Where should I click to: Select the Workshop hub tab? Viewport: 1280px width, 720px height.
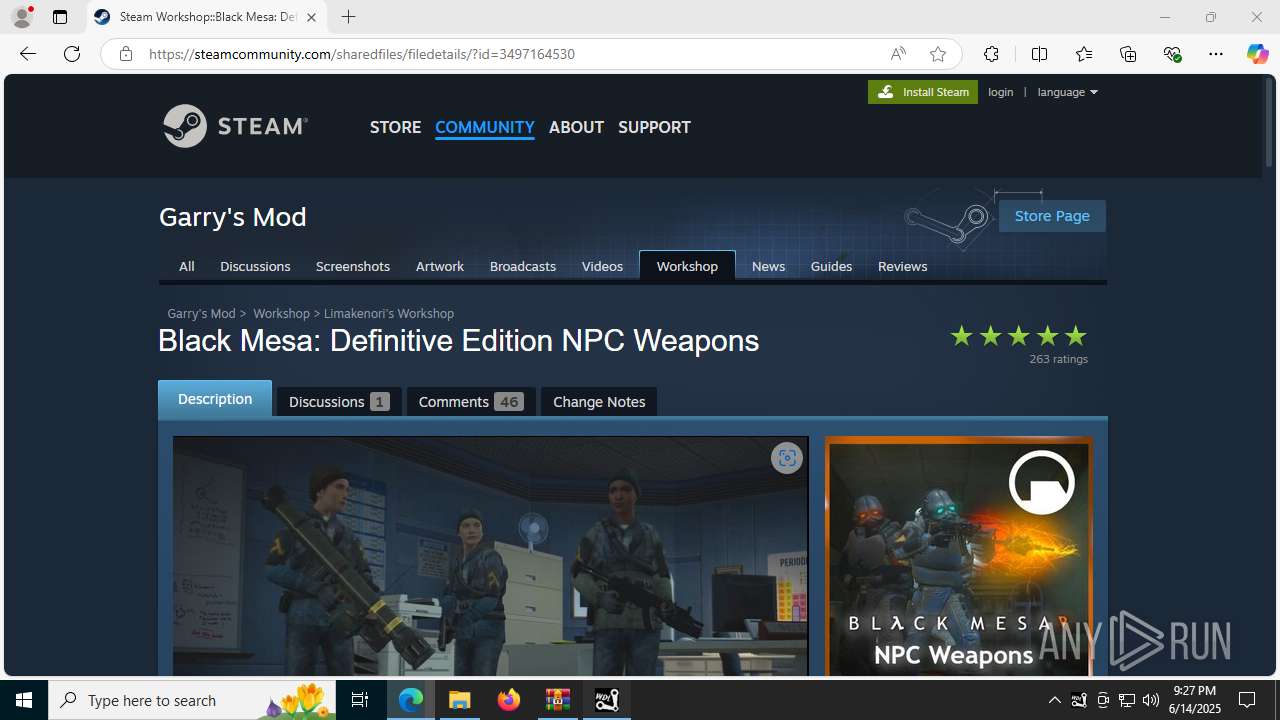tap(687, 266)
